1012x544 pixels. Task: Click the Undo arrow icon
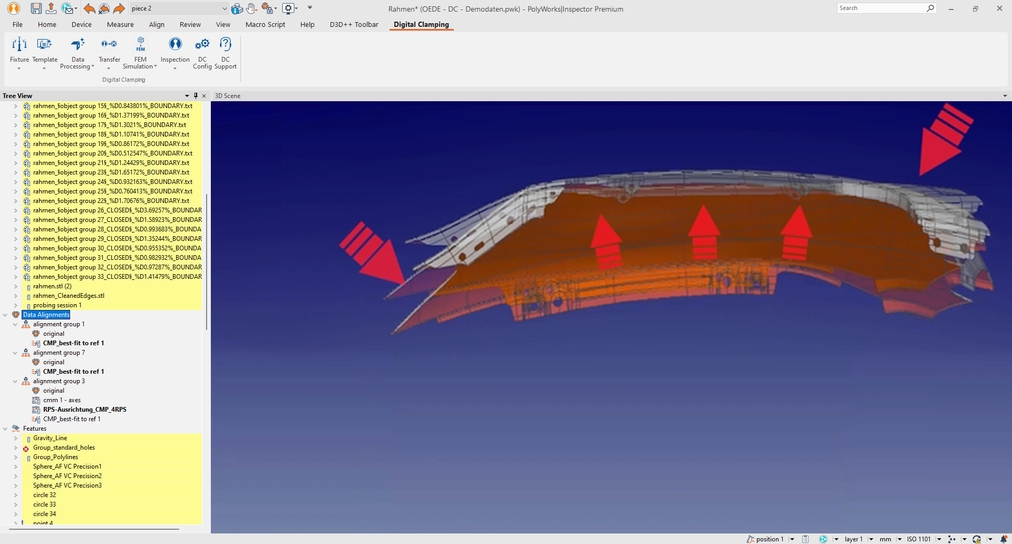click(x=89, y=8)
